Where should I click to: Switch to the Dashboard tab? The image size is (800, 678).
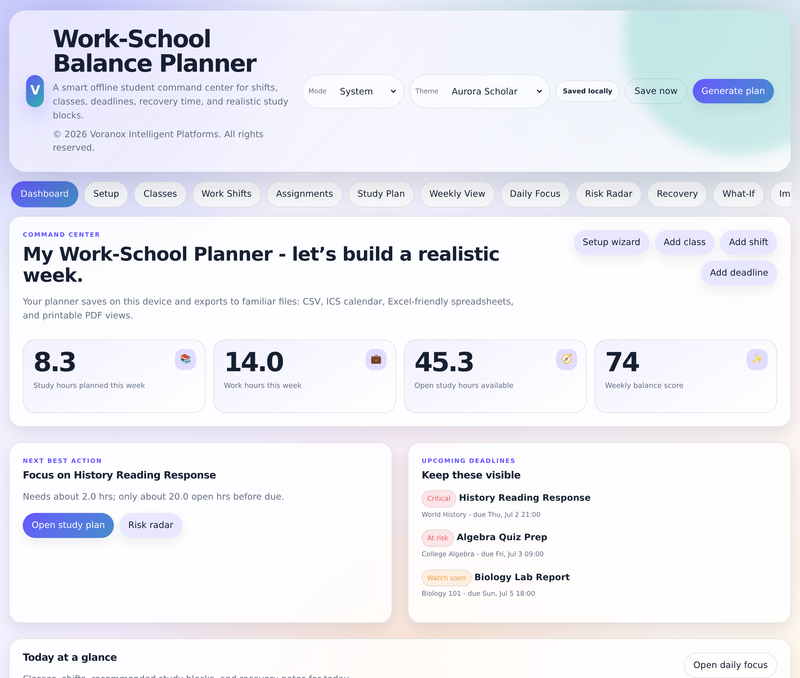point(44,194)
